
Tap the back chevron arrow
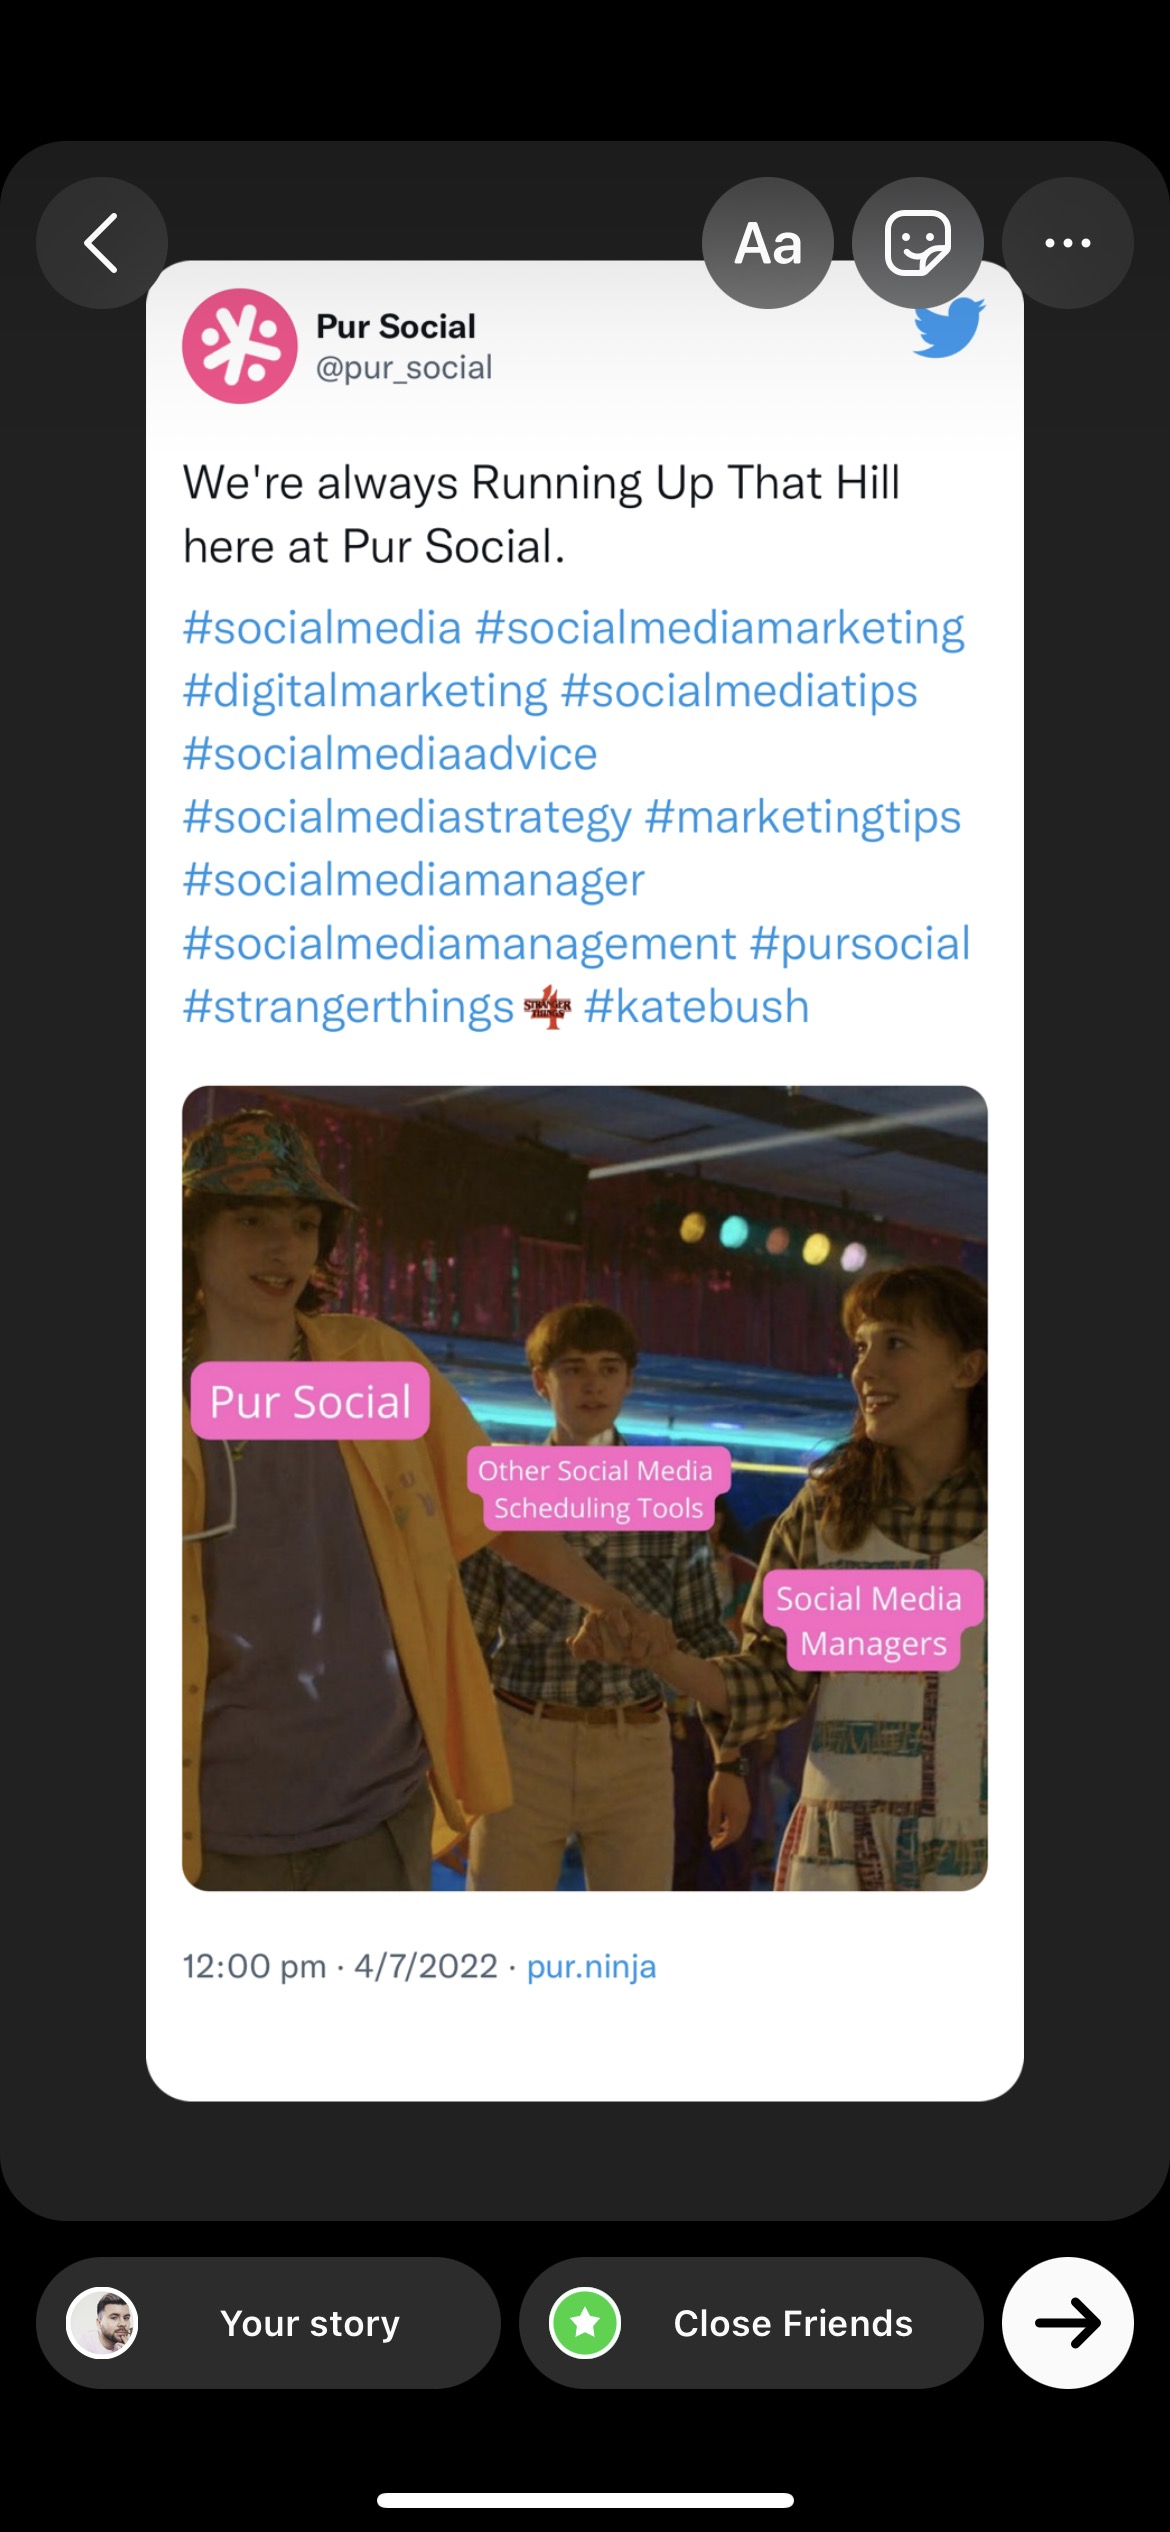coord(101,243)
